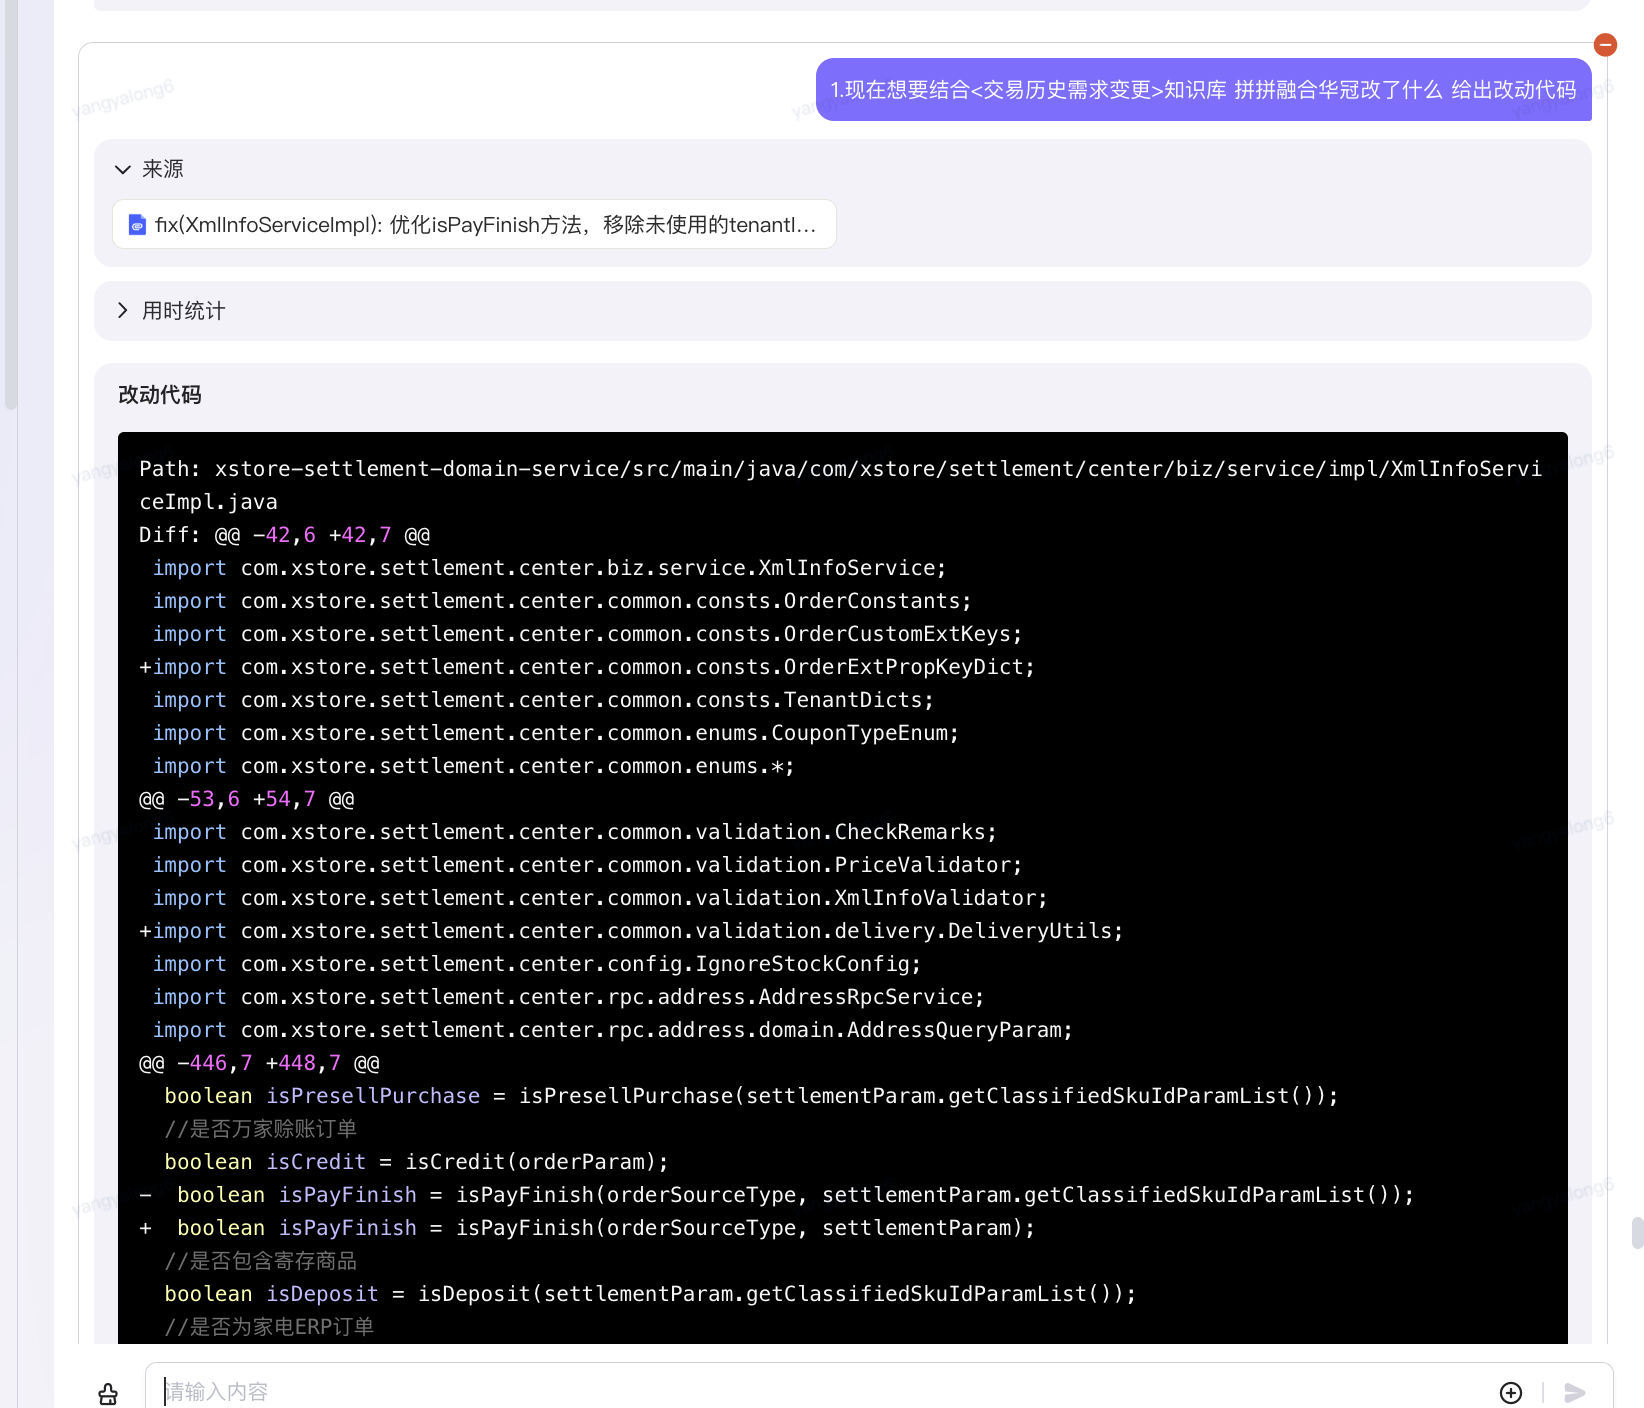
Task: Click the @@ -446,7 +448,7 @@ hunk header
Action: [259, 1063]
